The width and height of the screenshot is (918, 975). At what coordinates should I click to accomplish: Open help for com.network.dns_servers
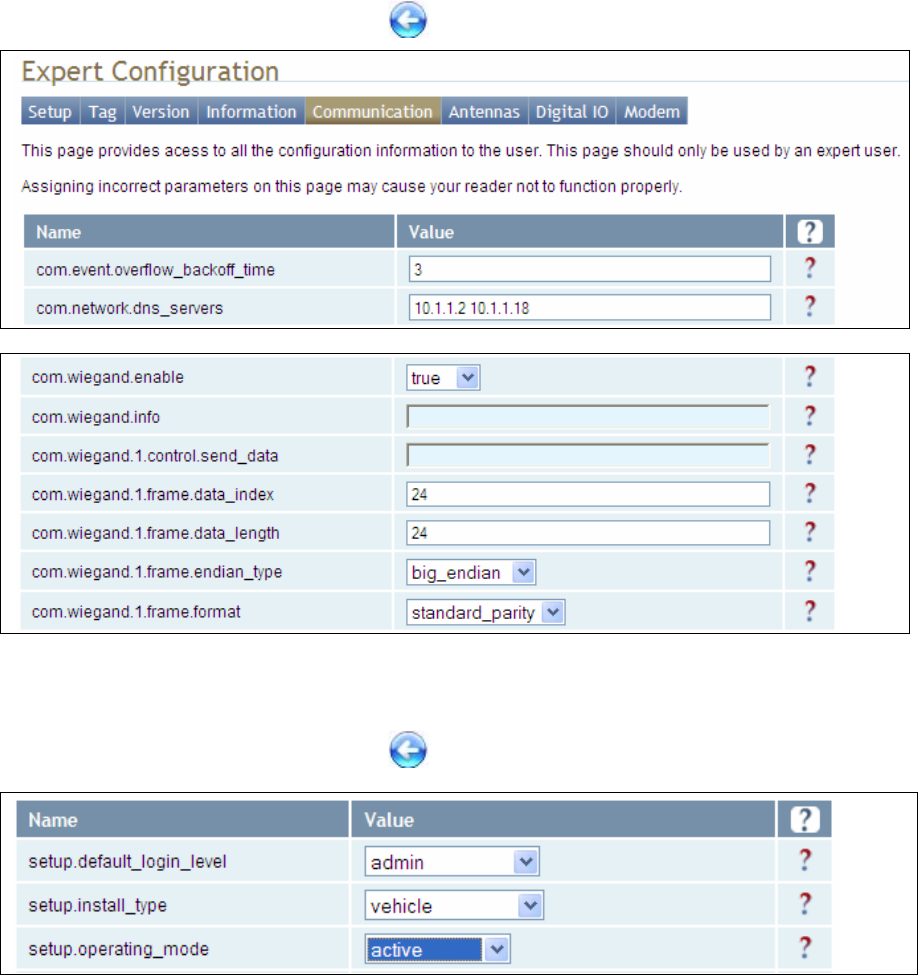point(809,306)
